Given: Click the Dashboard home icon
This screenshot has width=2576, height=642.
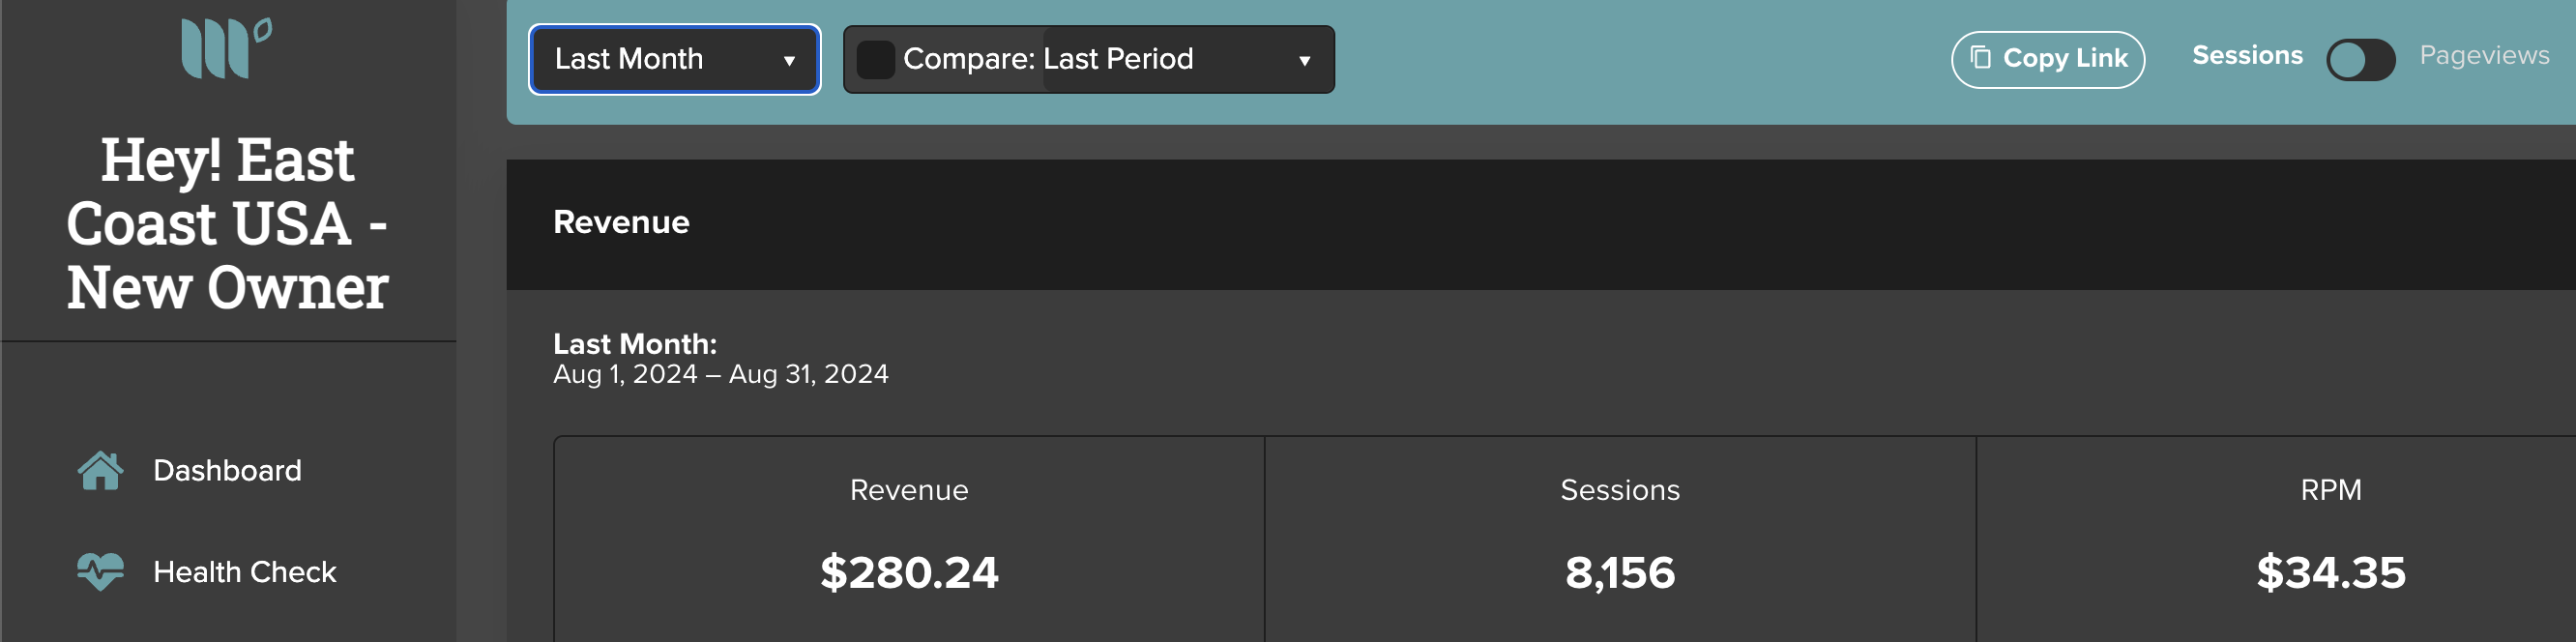Looking at the screenshot, I should click(x=100, y=471).
